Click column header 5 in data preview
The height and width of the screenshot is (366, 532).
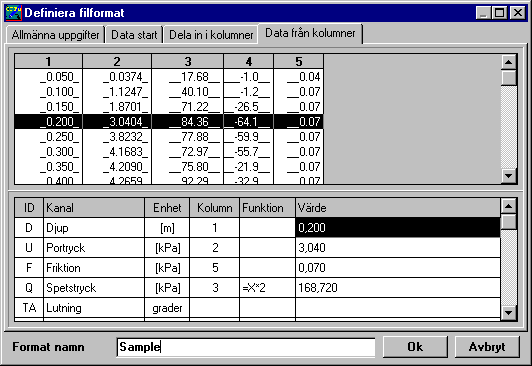pyautogui.click(x=299, y=61)
